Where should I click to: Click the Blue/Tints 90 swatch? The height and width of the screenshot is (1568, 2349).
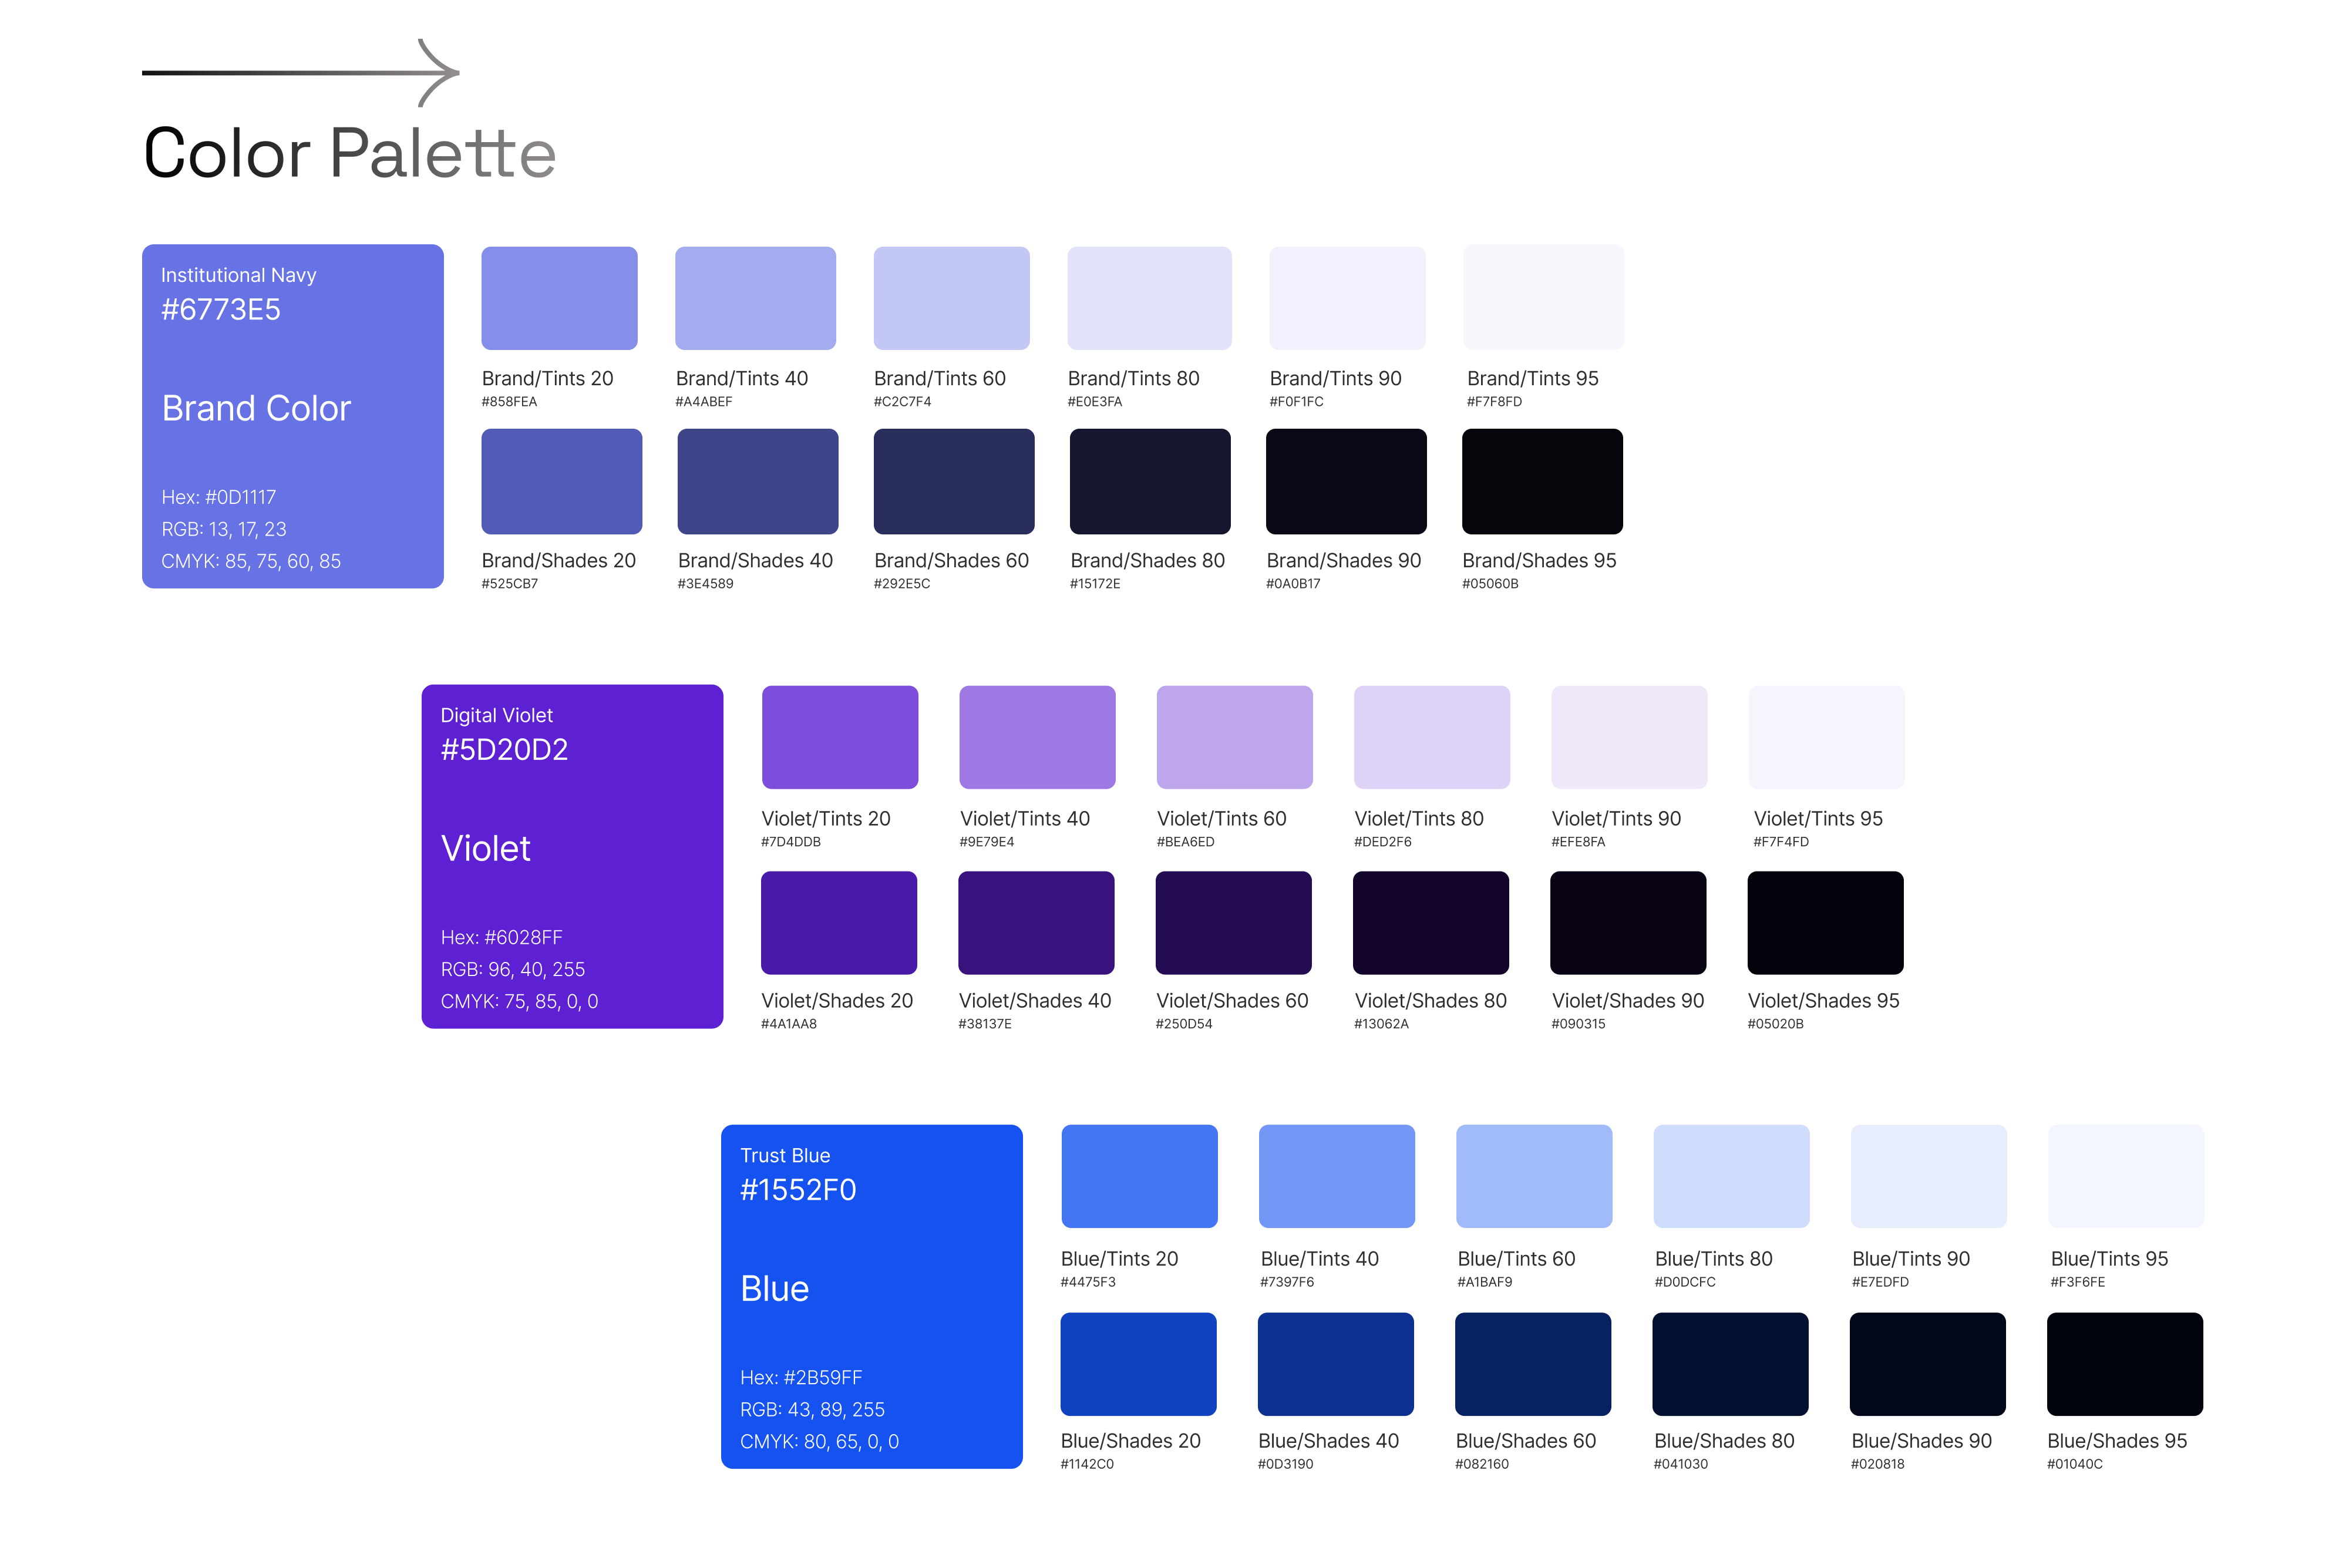coord(1928,1176)
